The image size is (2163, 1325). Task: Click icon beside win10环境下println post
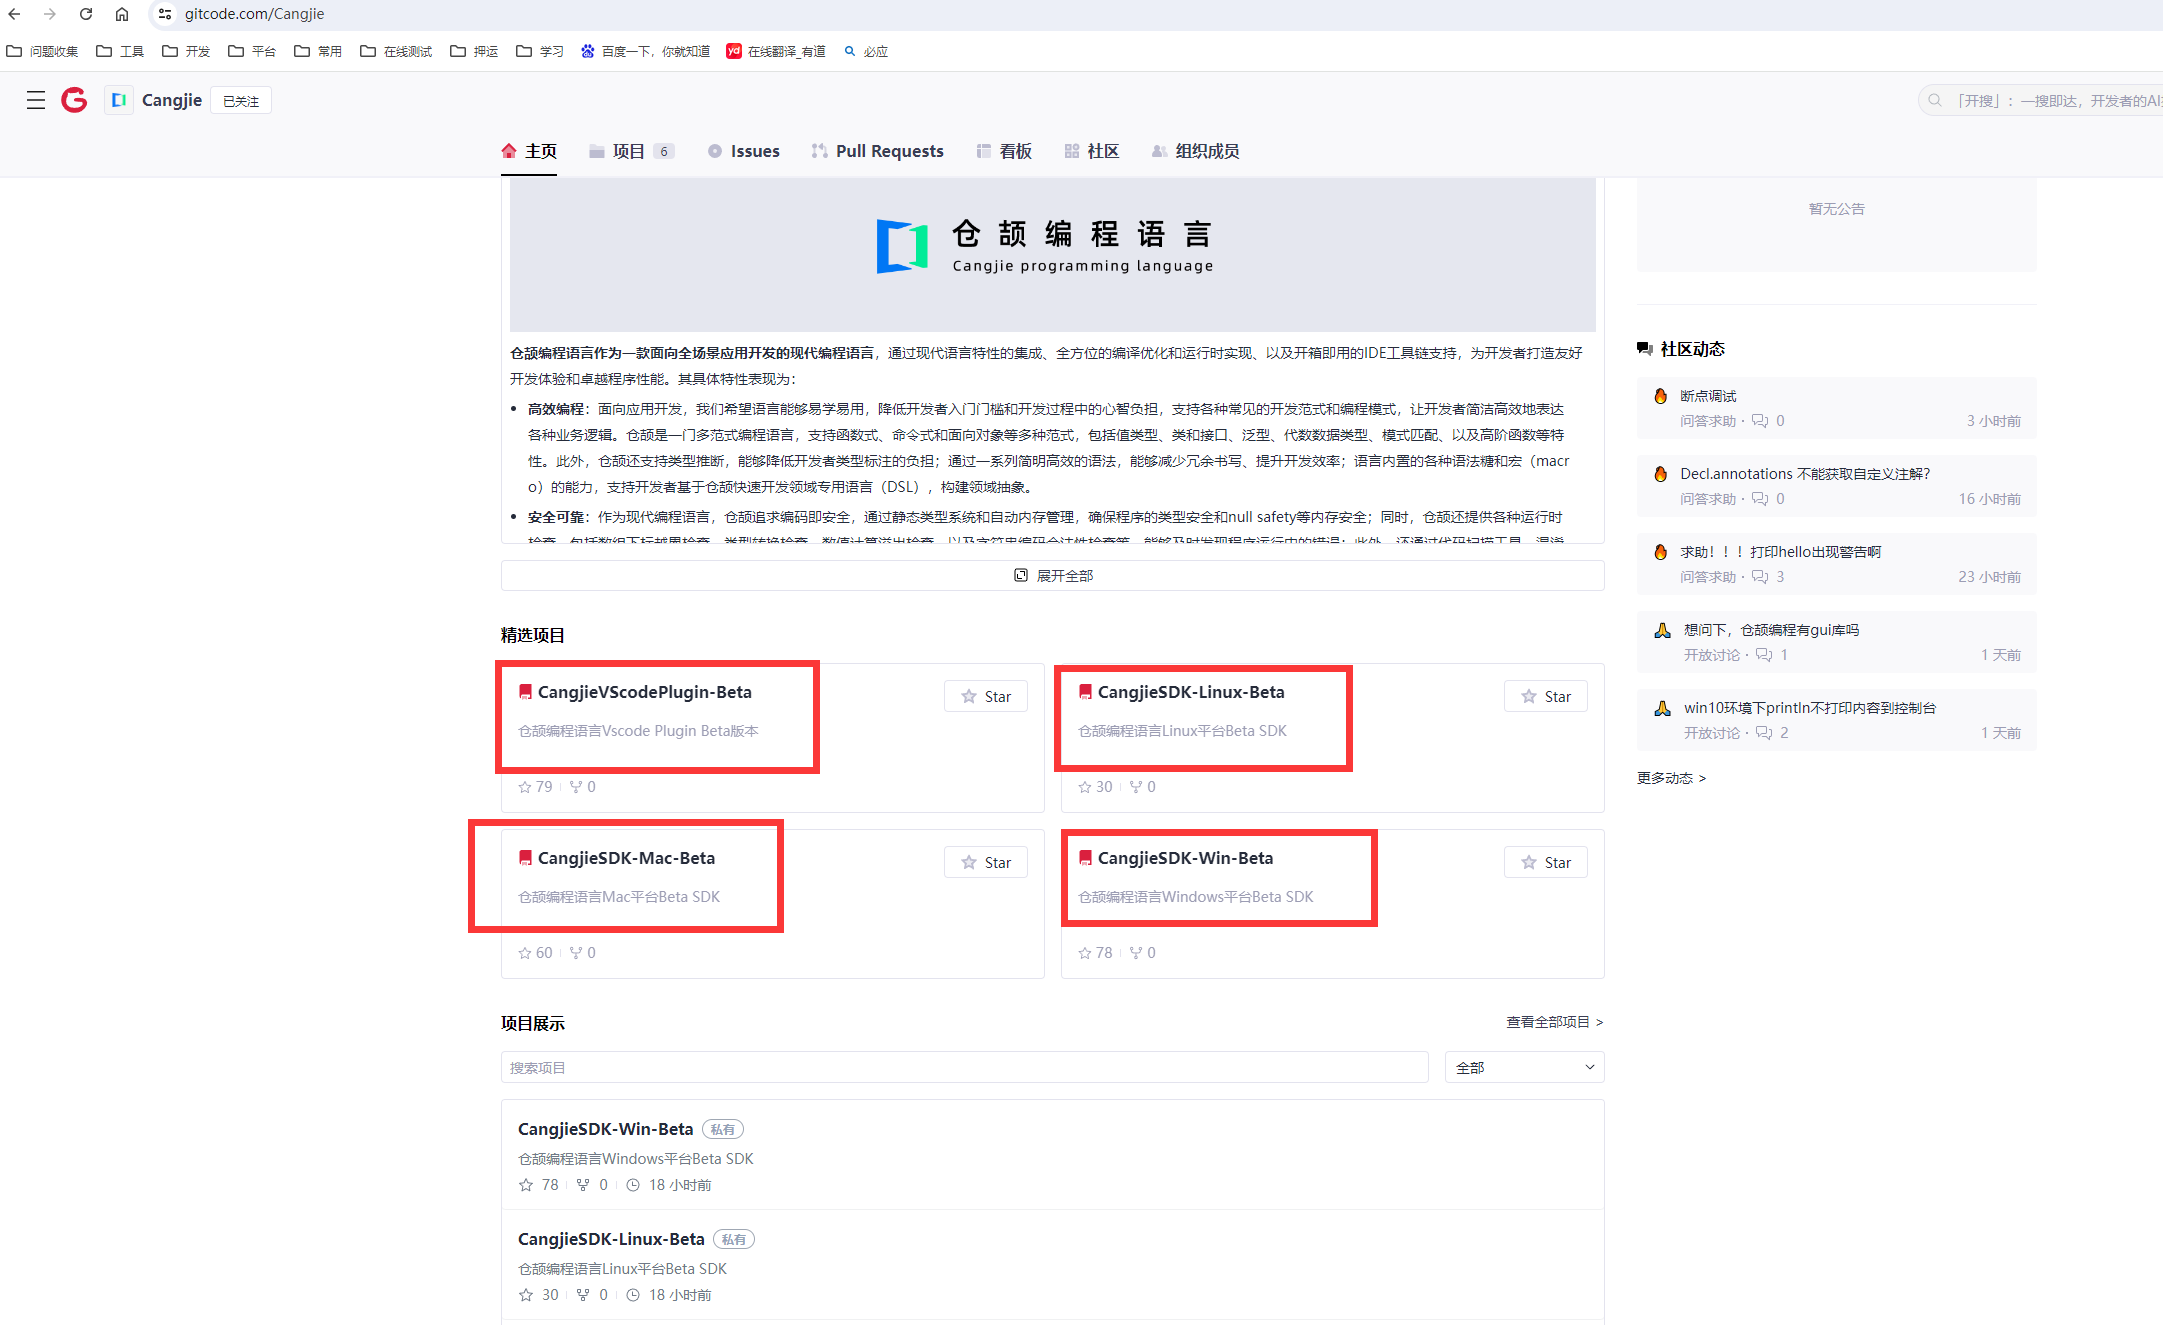coord(1662,708)
